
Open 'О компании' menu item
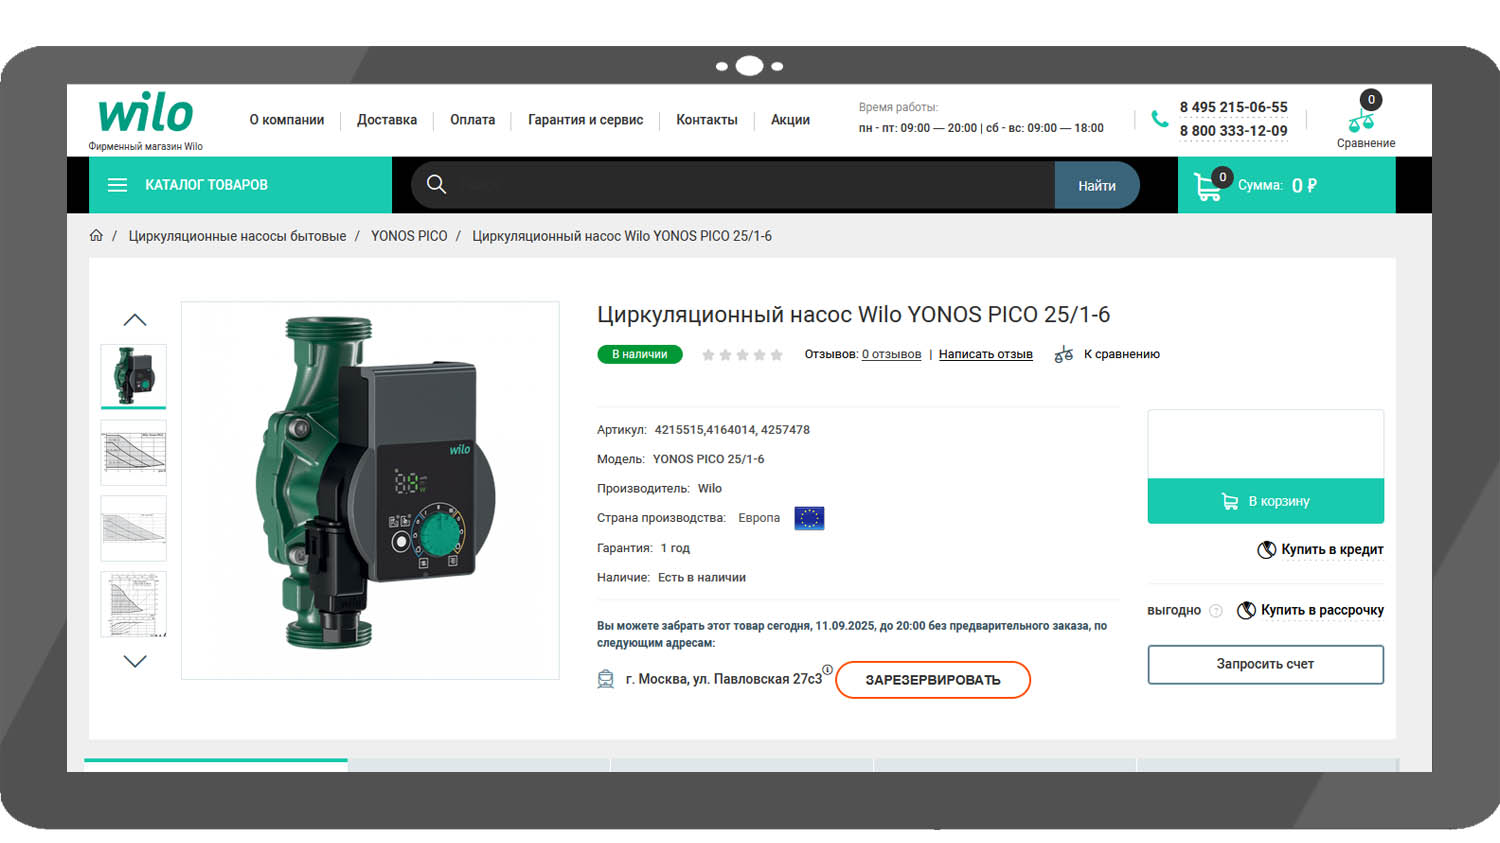coord(287,120)
